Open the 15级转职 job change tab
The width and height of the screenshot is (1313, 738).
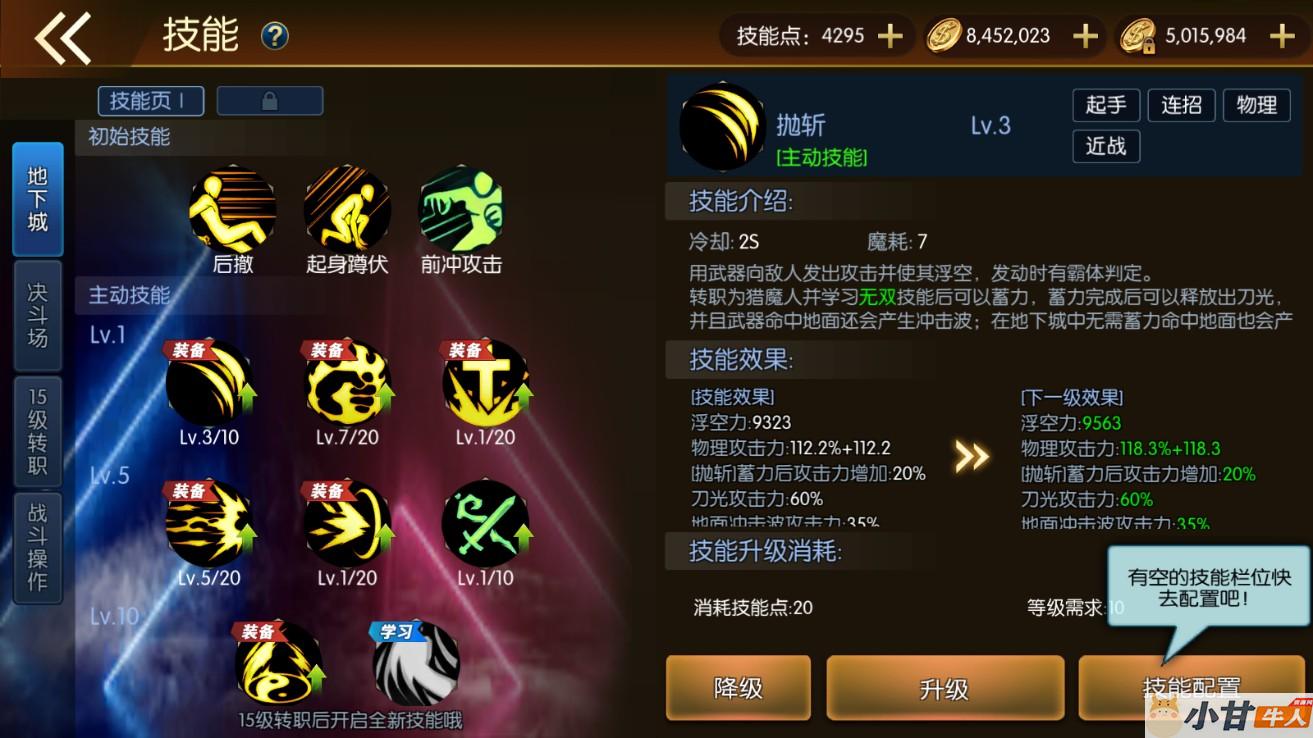pos(38,431)
